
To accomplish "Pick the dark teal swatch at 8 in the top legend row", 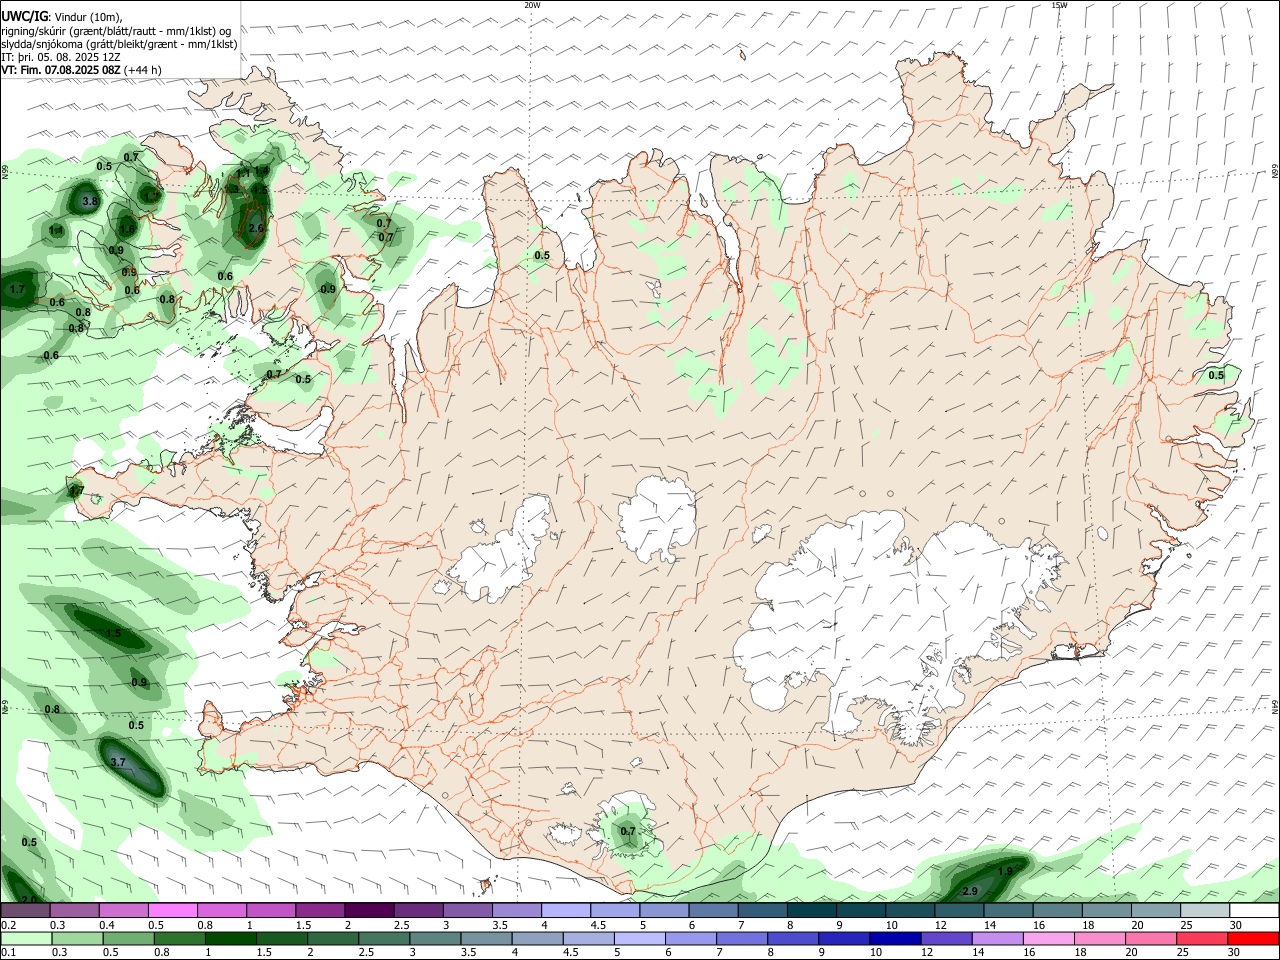I will coord(811,911).
